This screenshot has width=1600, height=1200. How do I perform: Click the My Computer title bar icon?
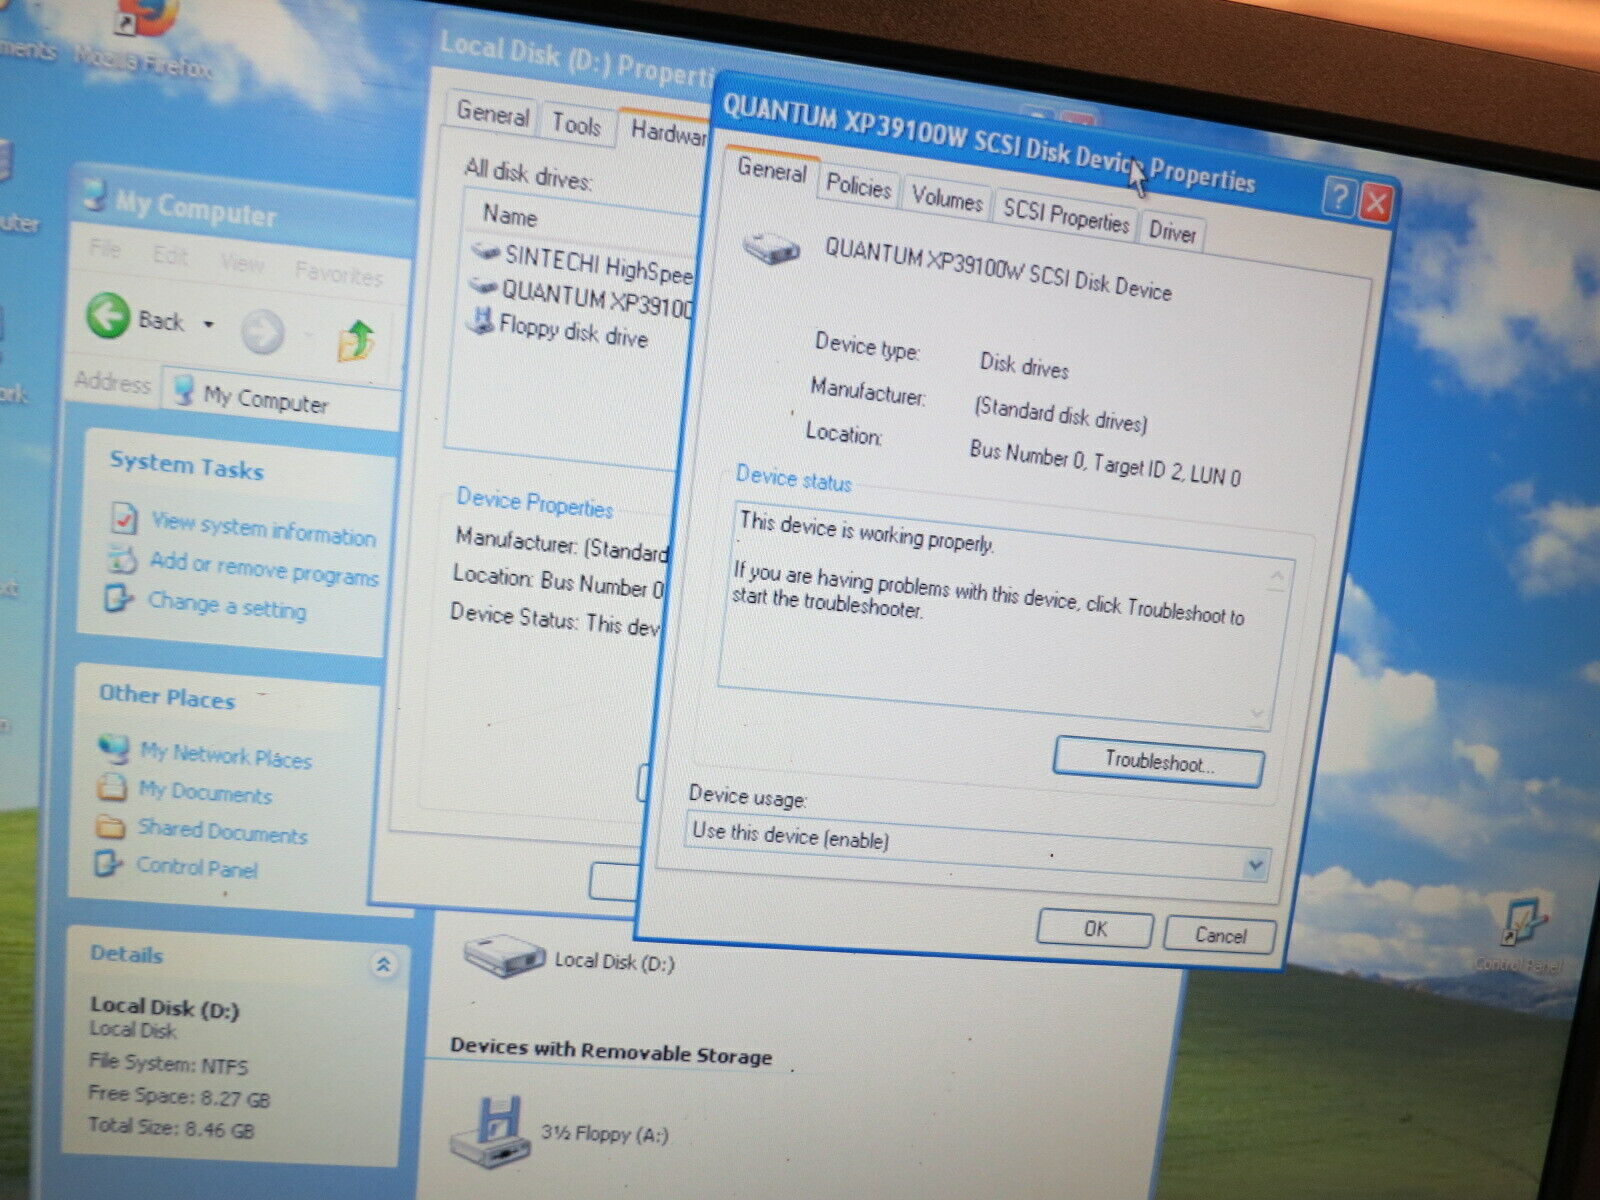tap(95, 193)
